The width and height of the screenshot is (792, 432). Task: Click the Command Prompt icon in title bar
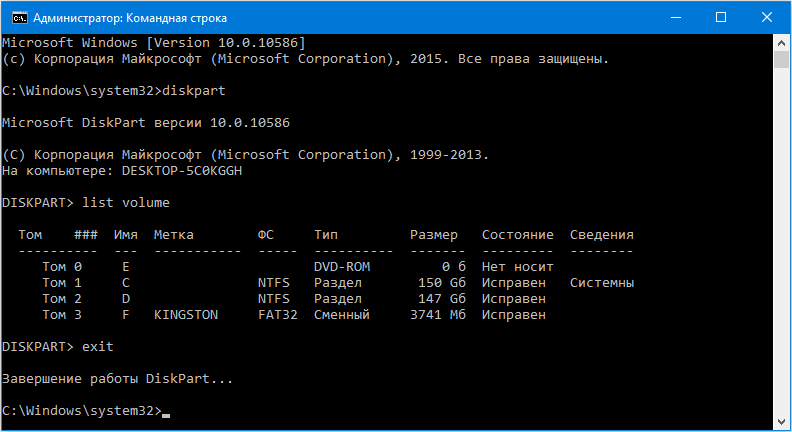click(x=14, y=17)
